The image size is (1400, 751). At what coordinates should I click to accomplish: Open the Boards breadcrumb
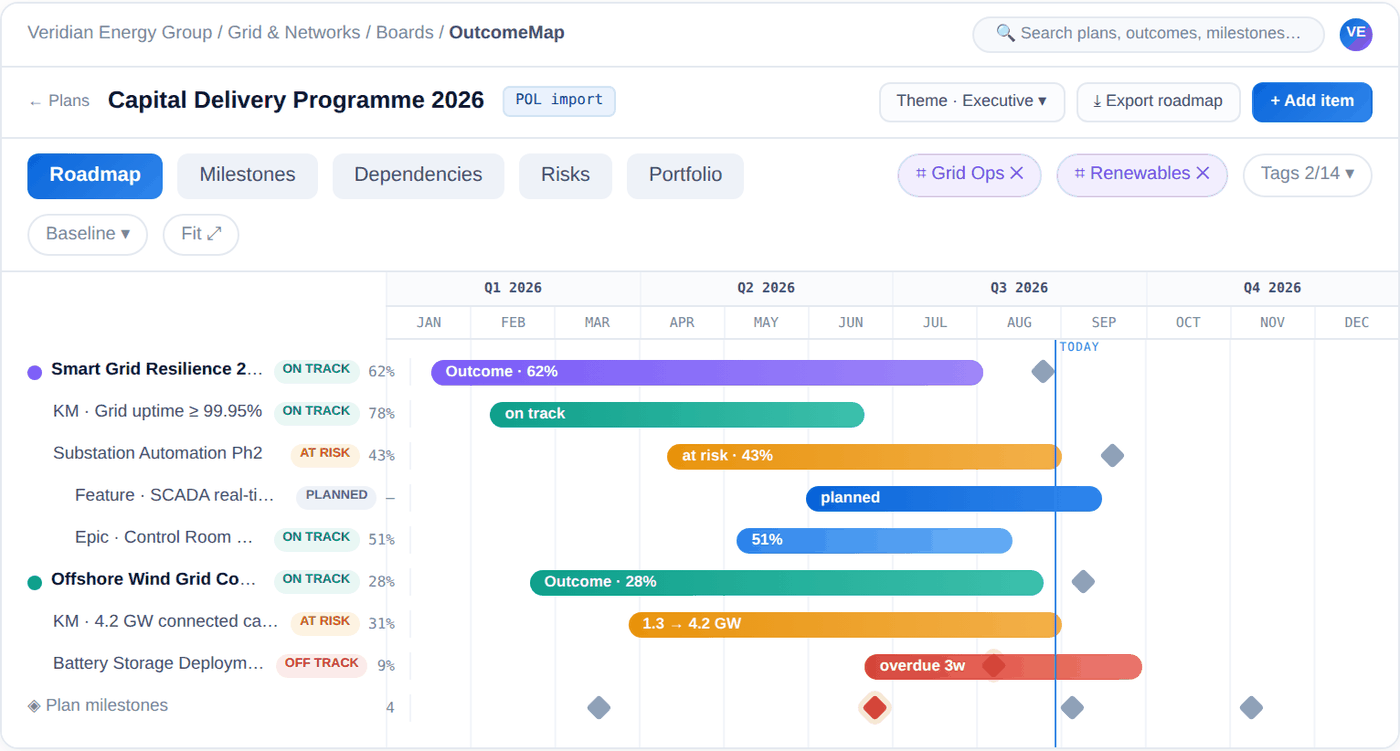point(404,33)
